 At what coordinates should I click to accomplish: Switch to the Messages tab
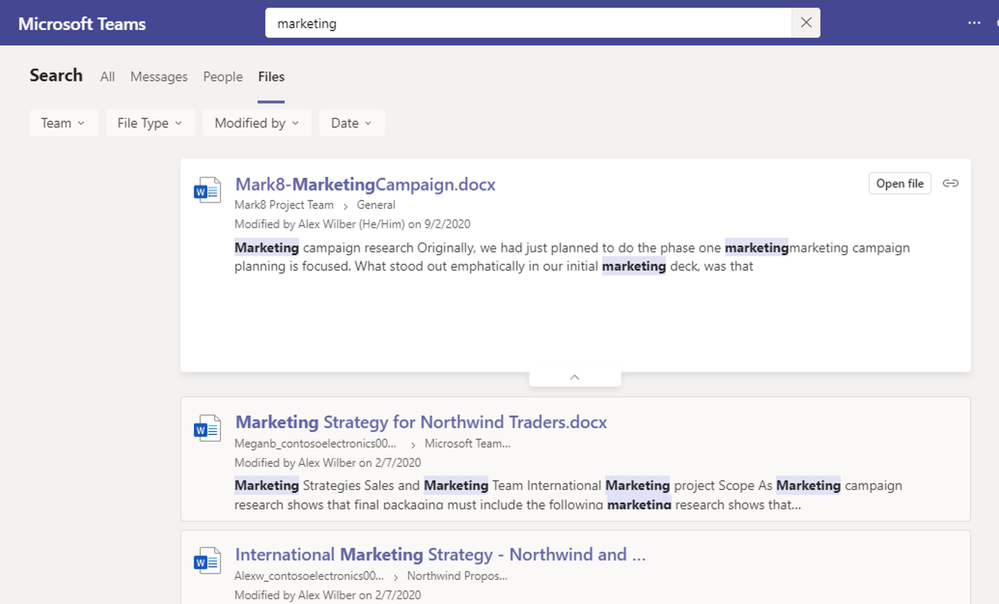159,76
